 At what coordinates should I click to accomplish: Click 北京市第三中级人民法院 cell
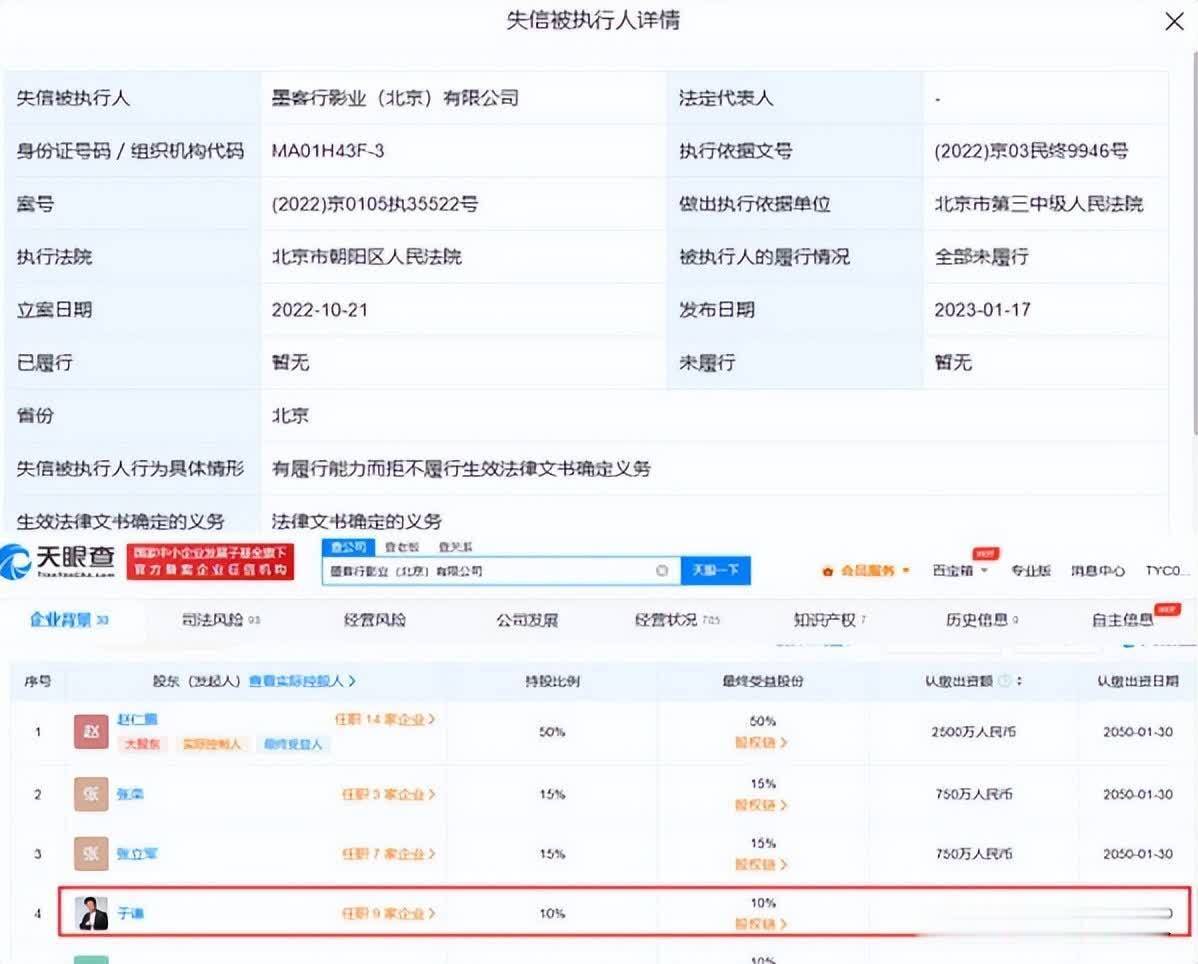(1039, 204)
